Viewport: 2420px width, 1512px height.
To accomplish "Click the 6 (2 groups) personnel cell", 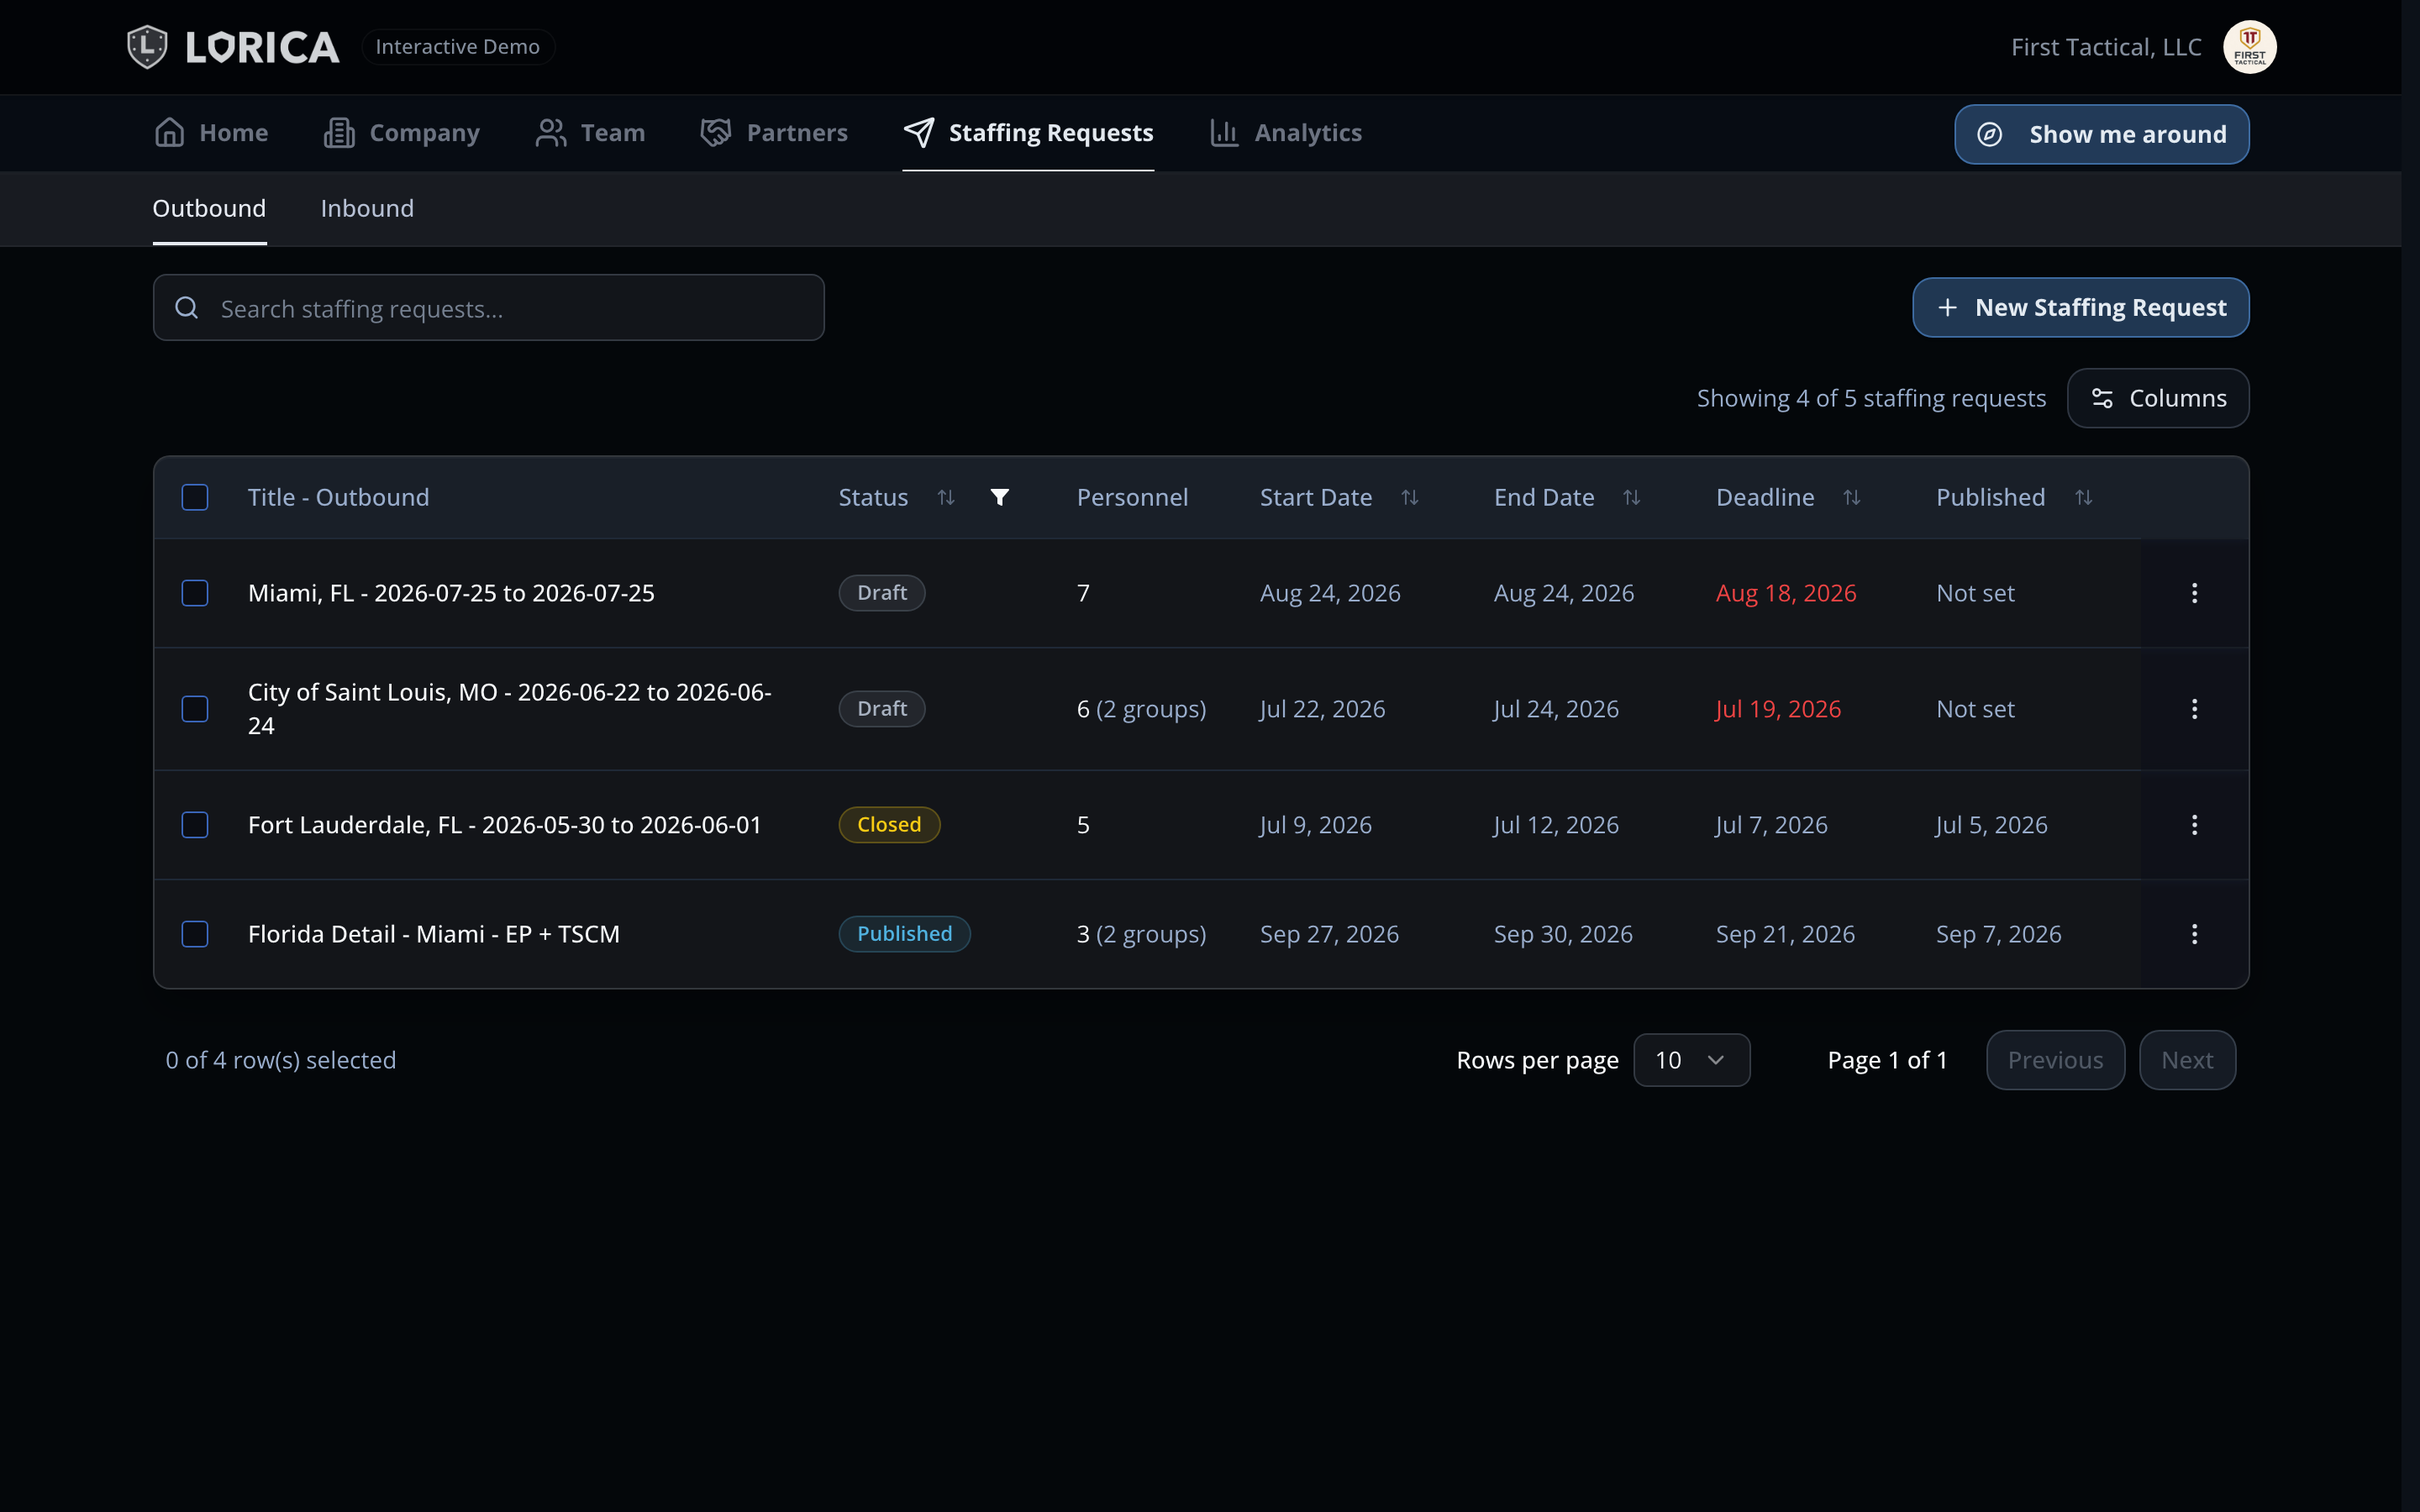I will (x=1141, y=709).
